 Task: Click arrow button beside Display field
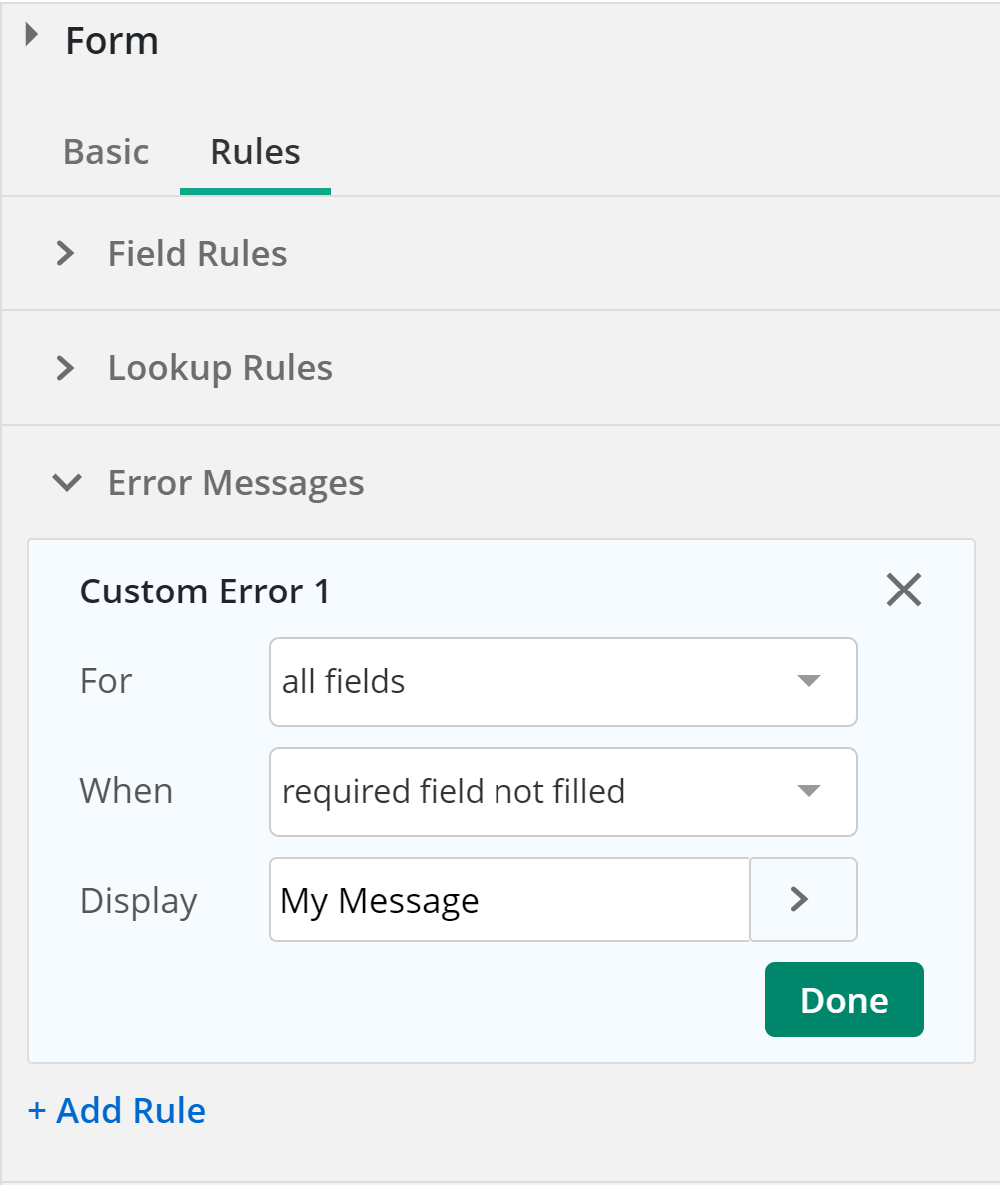[803, 899]
